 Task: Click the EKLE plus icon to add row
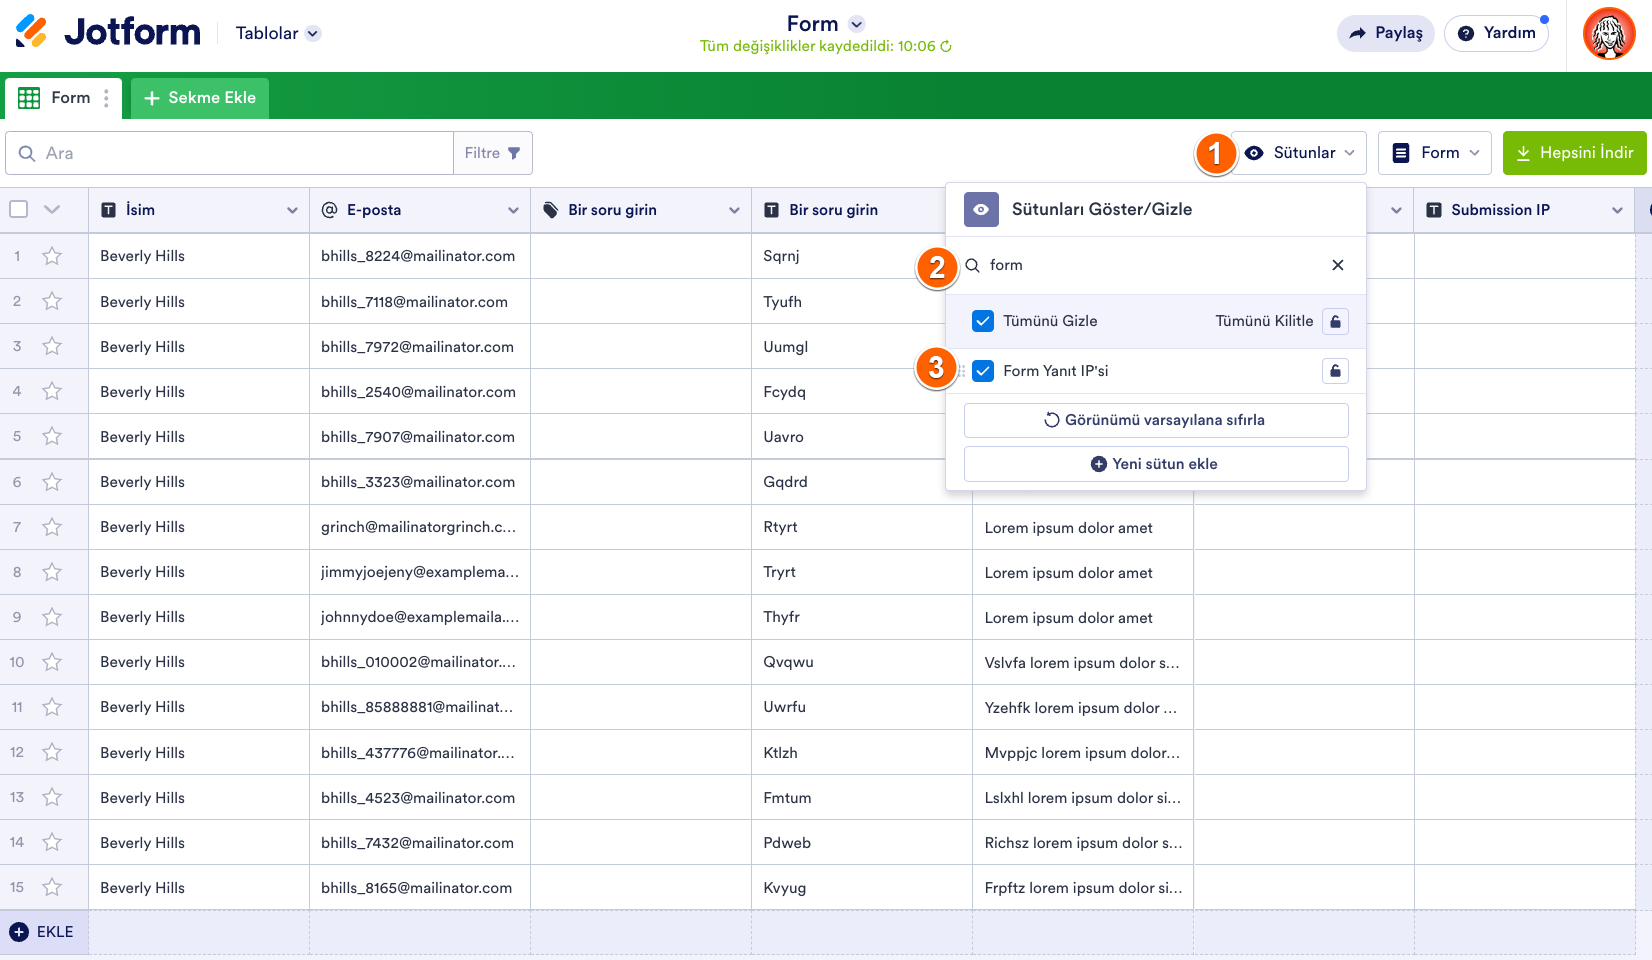(19, 932)
